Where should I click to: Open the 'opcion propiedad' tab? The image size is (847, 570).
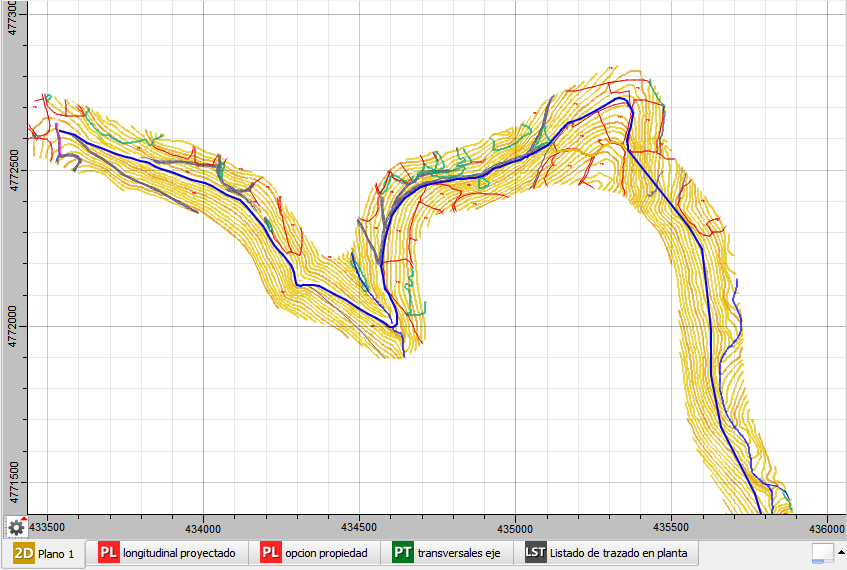325,553
